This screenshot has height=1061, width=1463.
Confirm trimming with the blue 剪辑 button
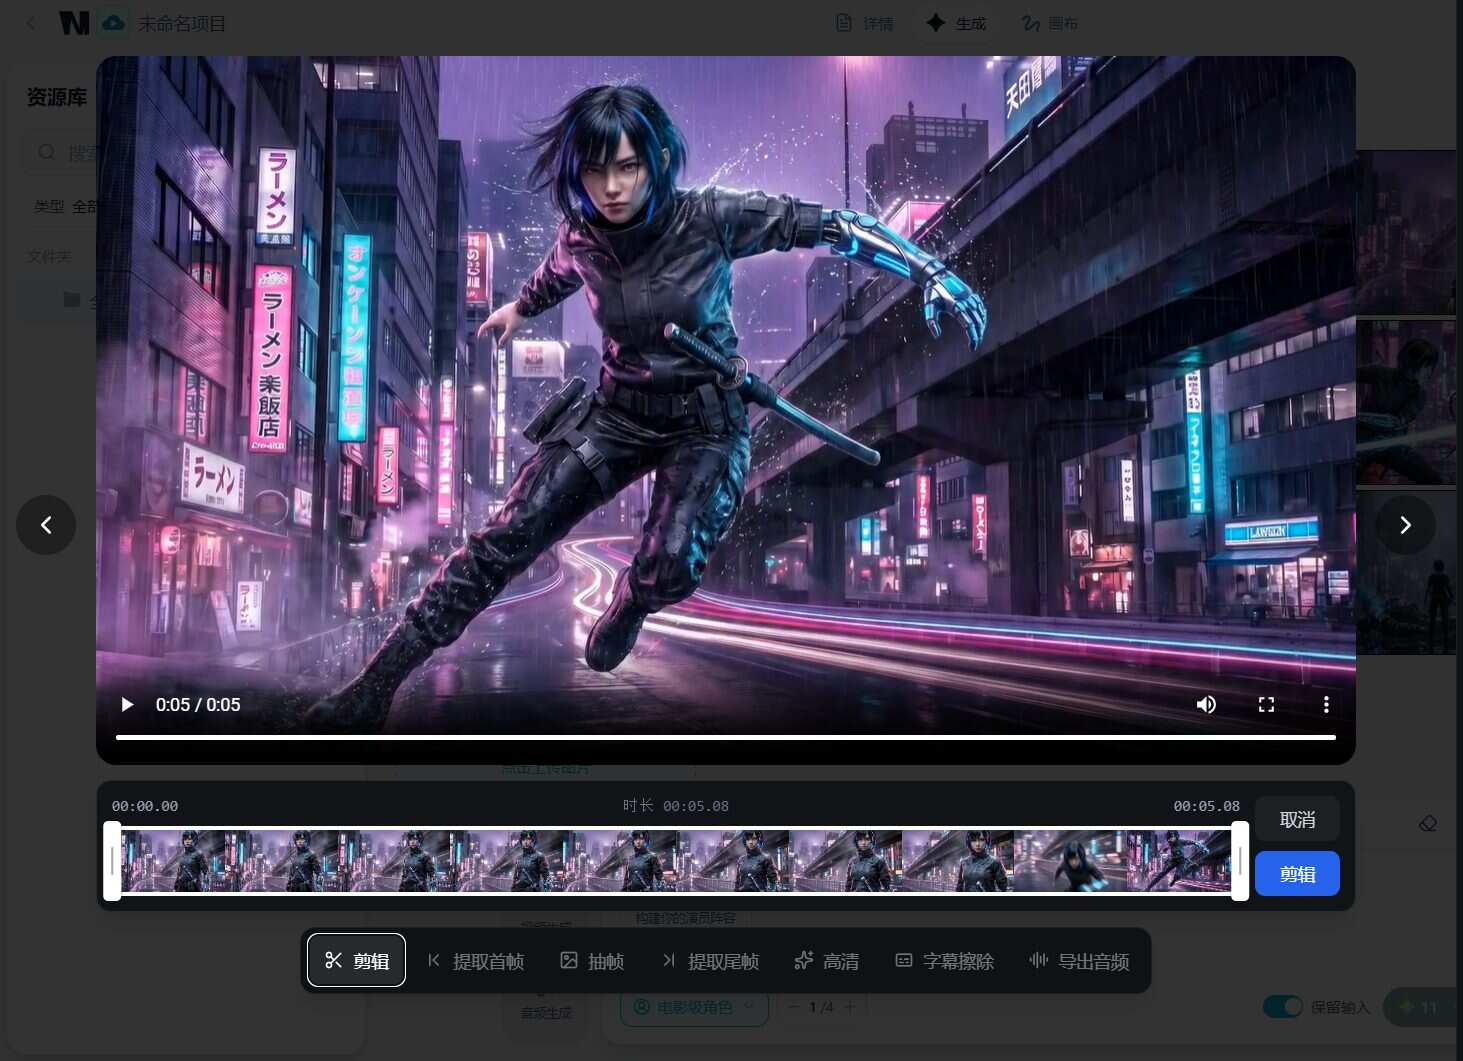[x=1297, y=874]
